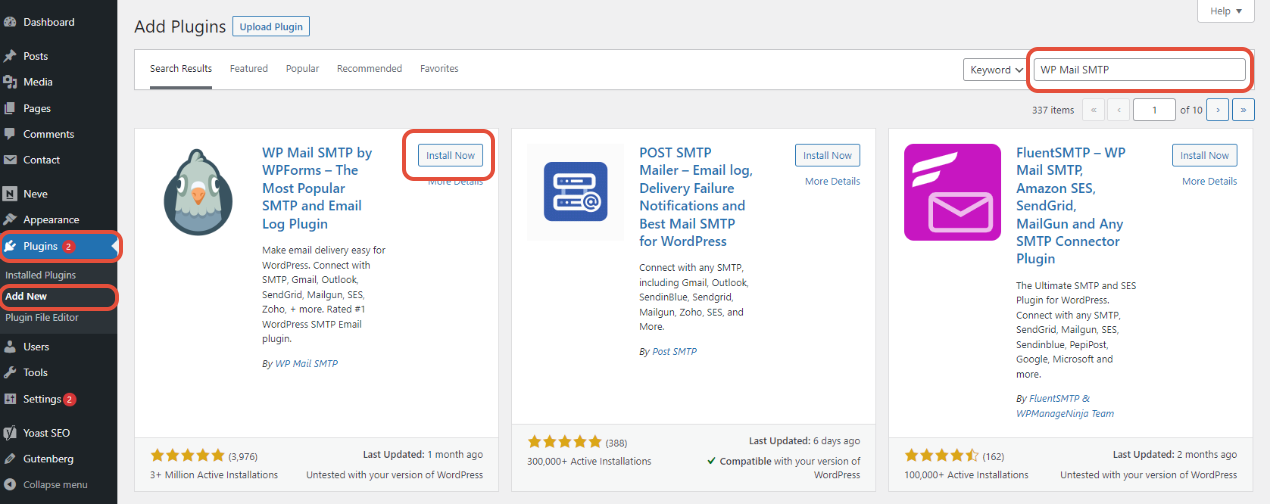Click '3+ Million Active Installations' text

click(x=214, y=475)
